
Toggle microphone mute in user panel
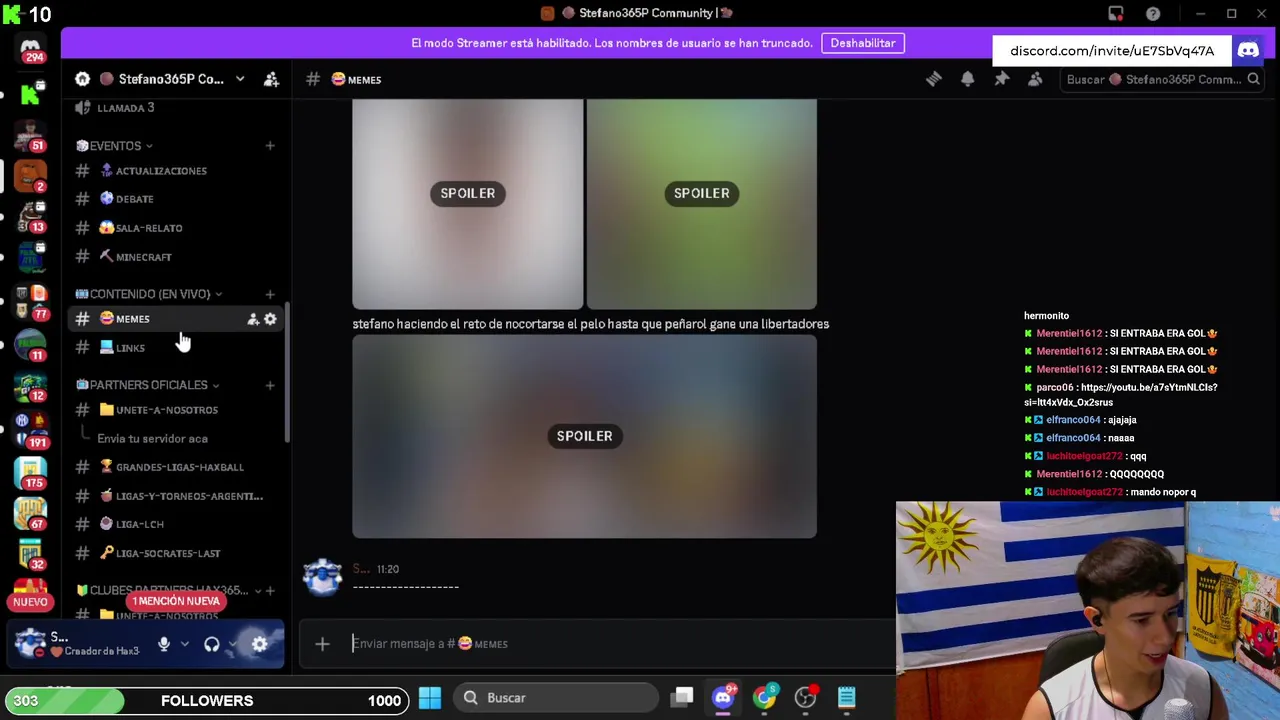pos(164,645)
